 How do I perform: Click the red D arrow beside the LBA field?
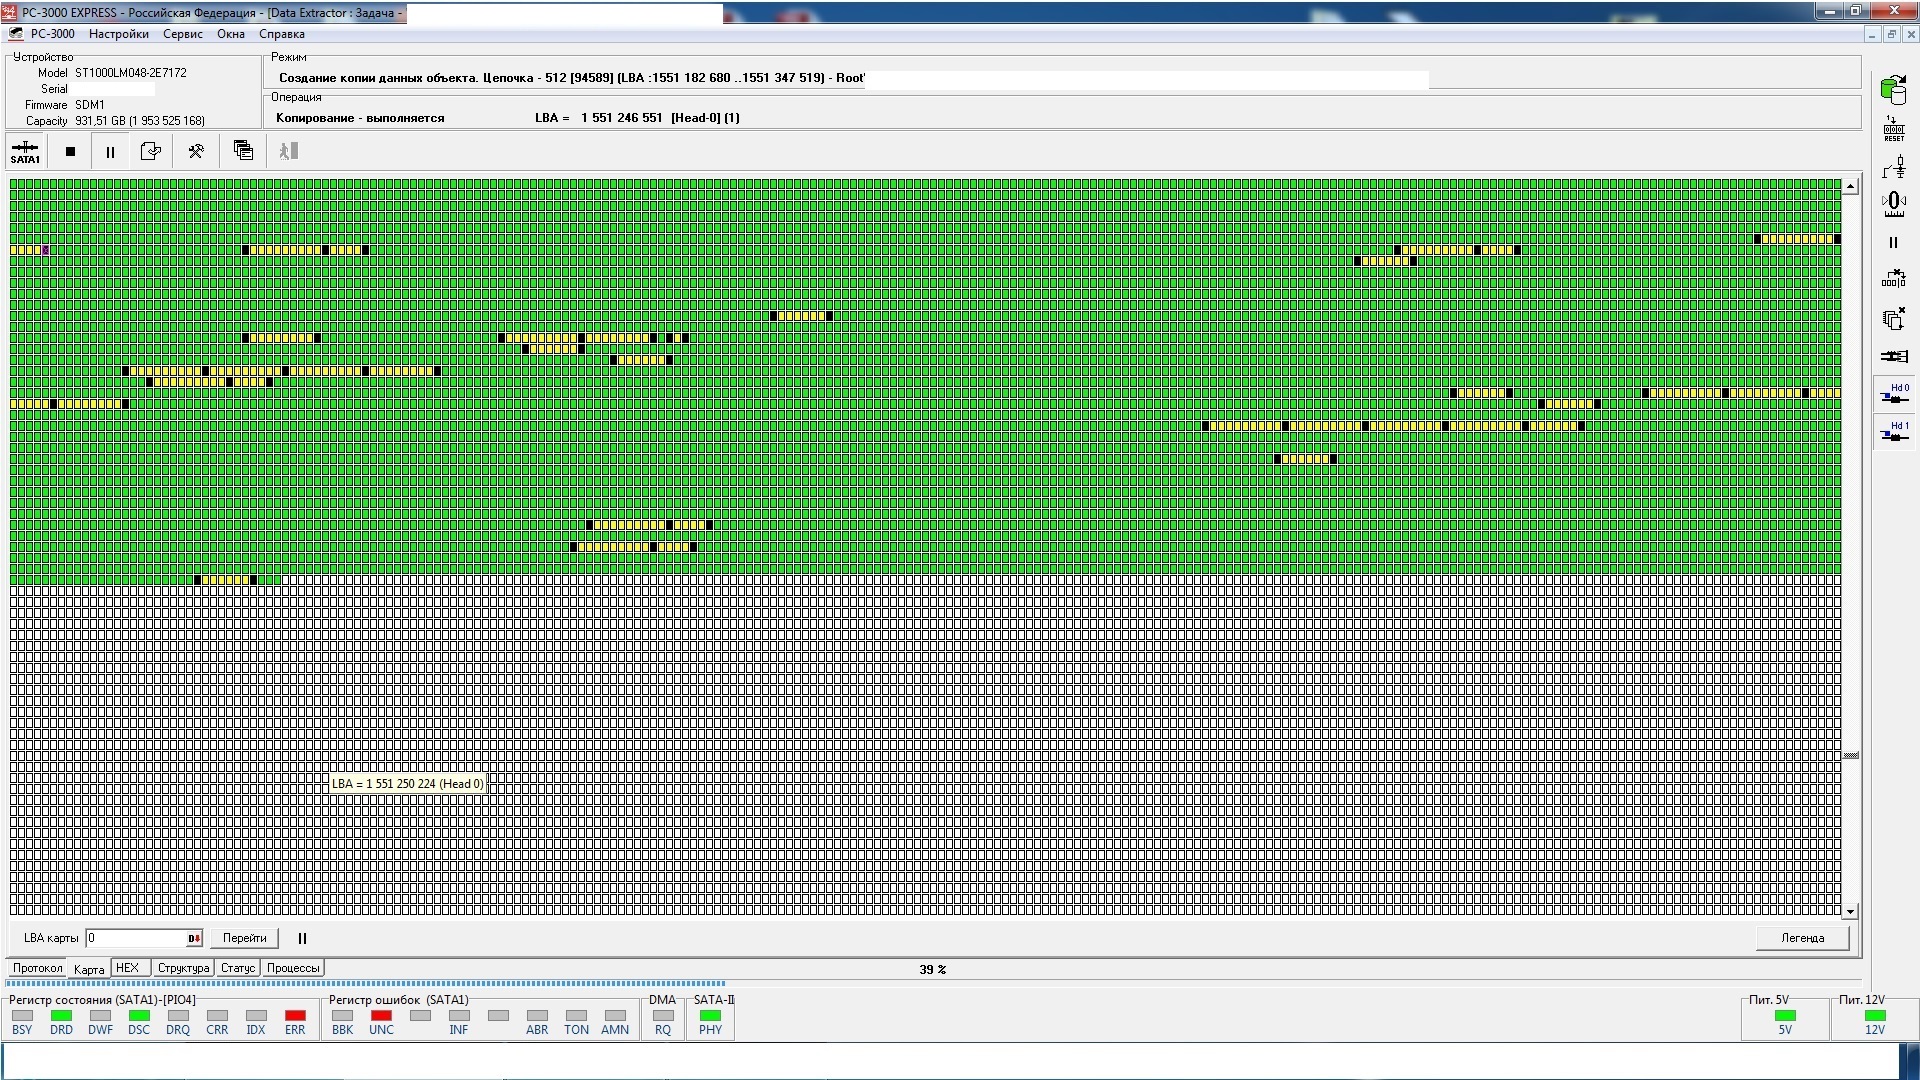click(x=194, y=938)
